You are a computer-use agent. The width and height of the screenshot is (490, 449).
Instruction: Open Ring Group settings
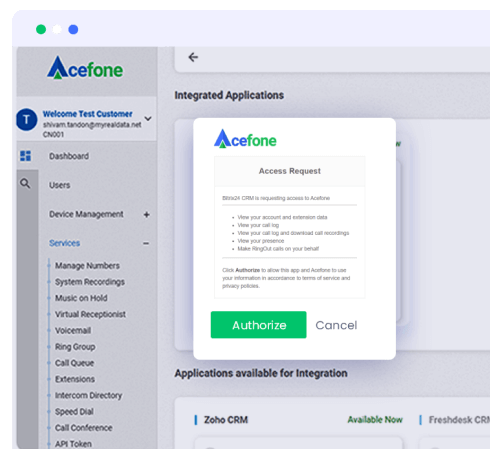point(75,347)
